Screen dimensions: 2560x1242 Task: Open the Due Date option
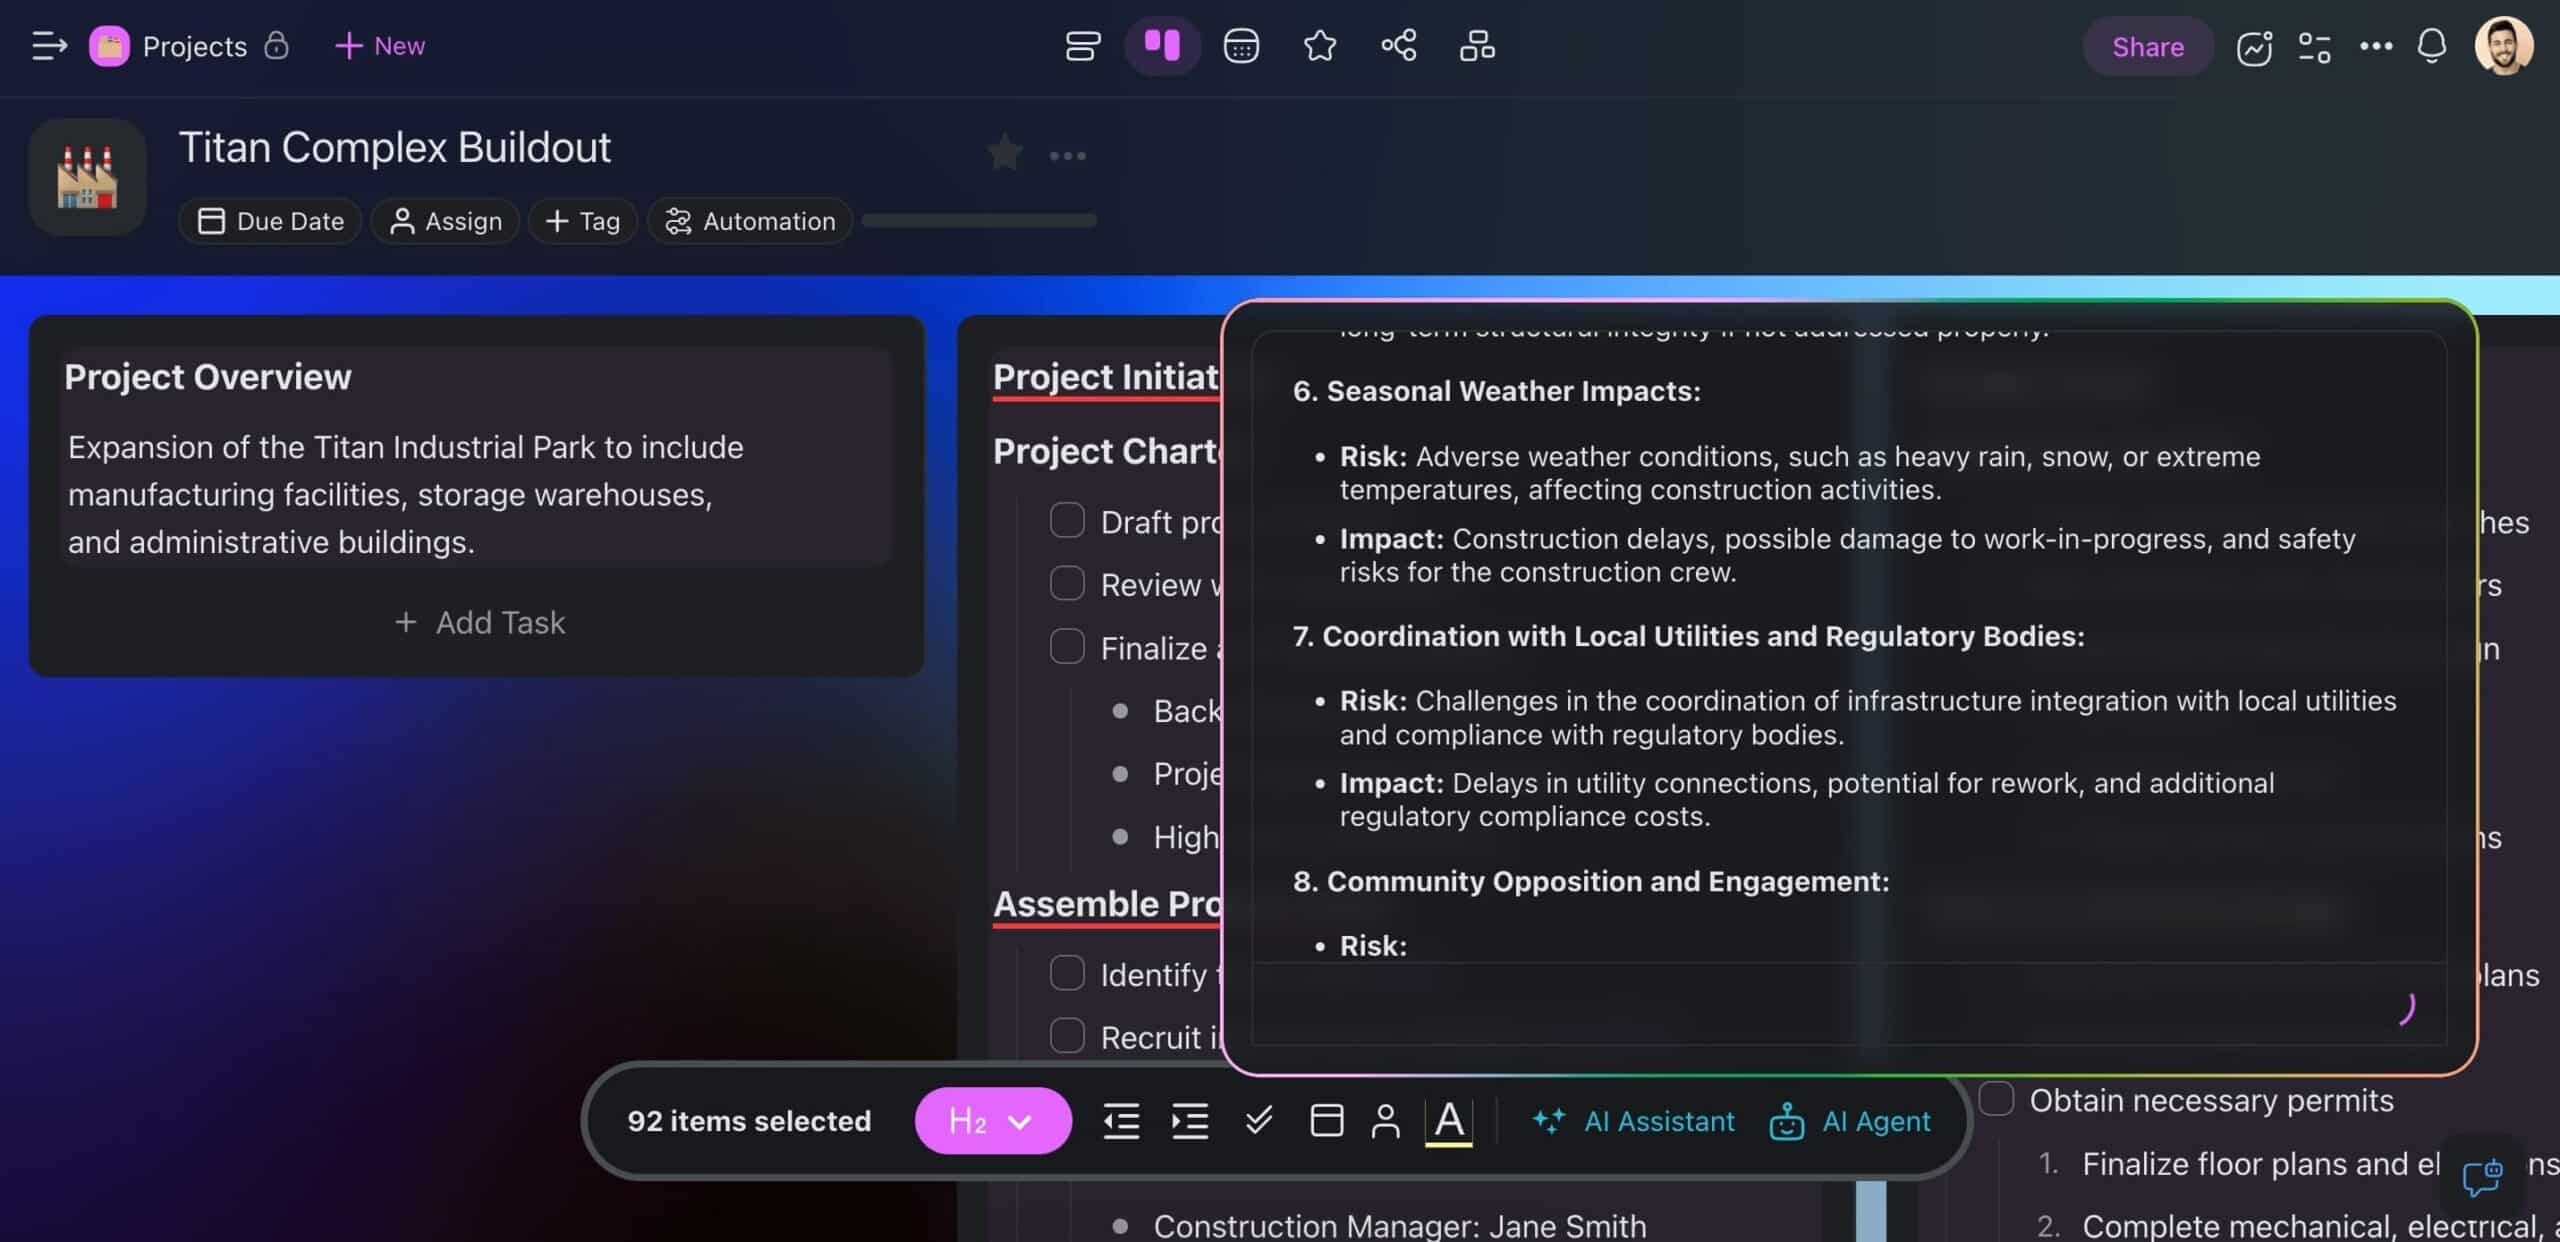[x=270, y=221]
